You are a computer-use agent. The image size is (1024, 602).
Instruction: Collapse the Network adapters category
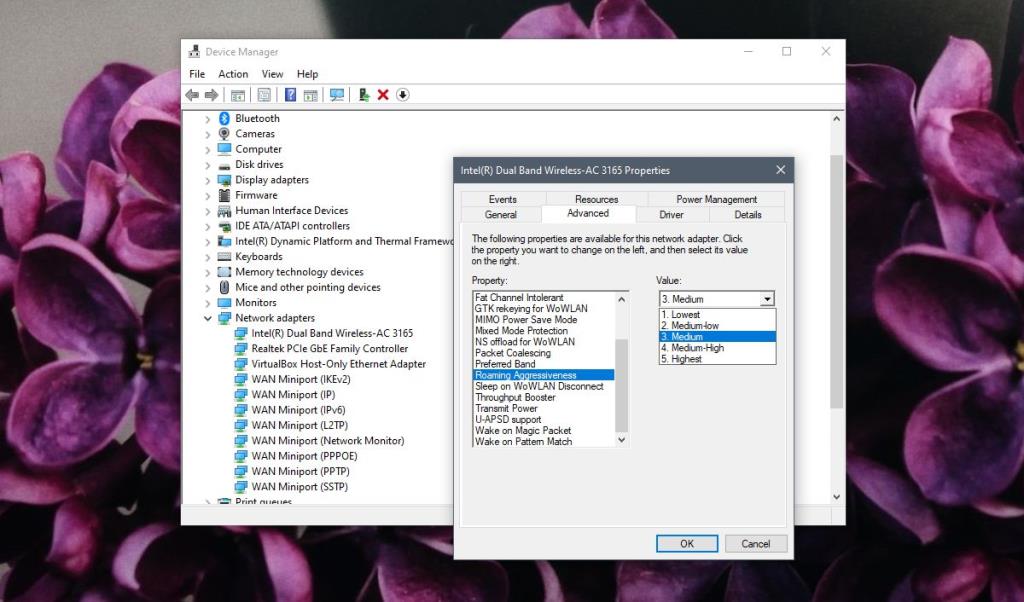(x=208, y=317)
